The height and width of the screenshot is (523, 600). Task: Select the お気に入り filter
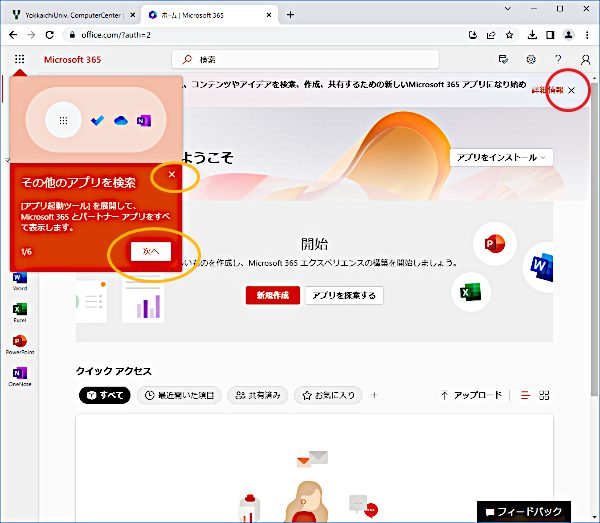(x=328, y=395)
